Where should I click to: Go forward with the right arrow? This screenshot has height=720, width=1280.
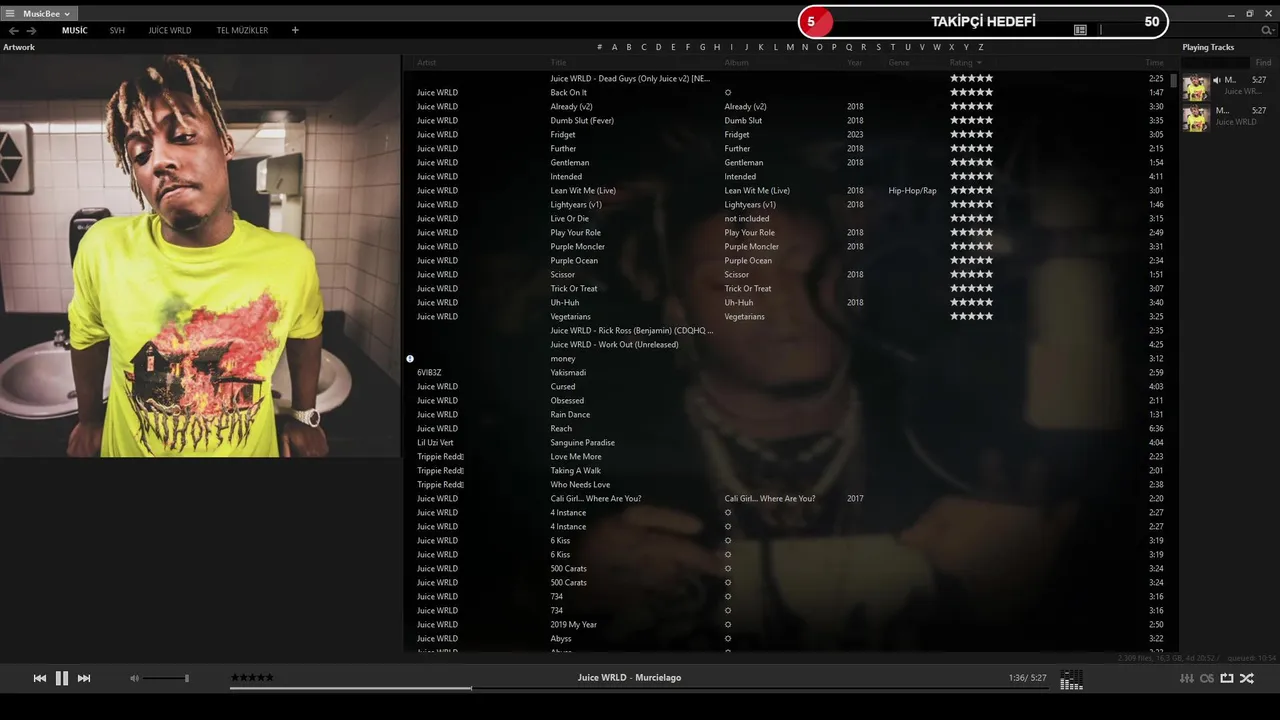[x=32, y=31]
